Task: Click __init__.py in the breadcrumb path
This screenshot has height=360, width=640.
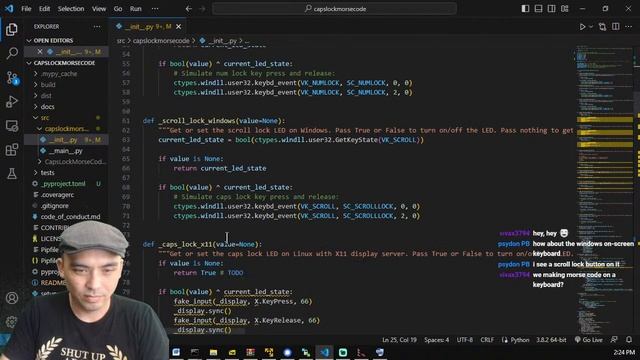Action: tap(222, 41)
